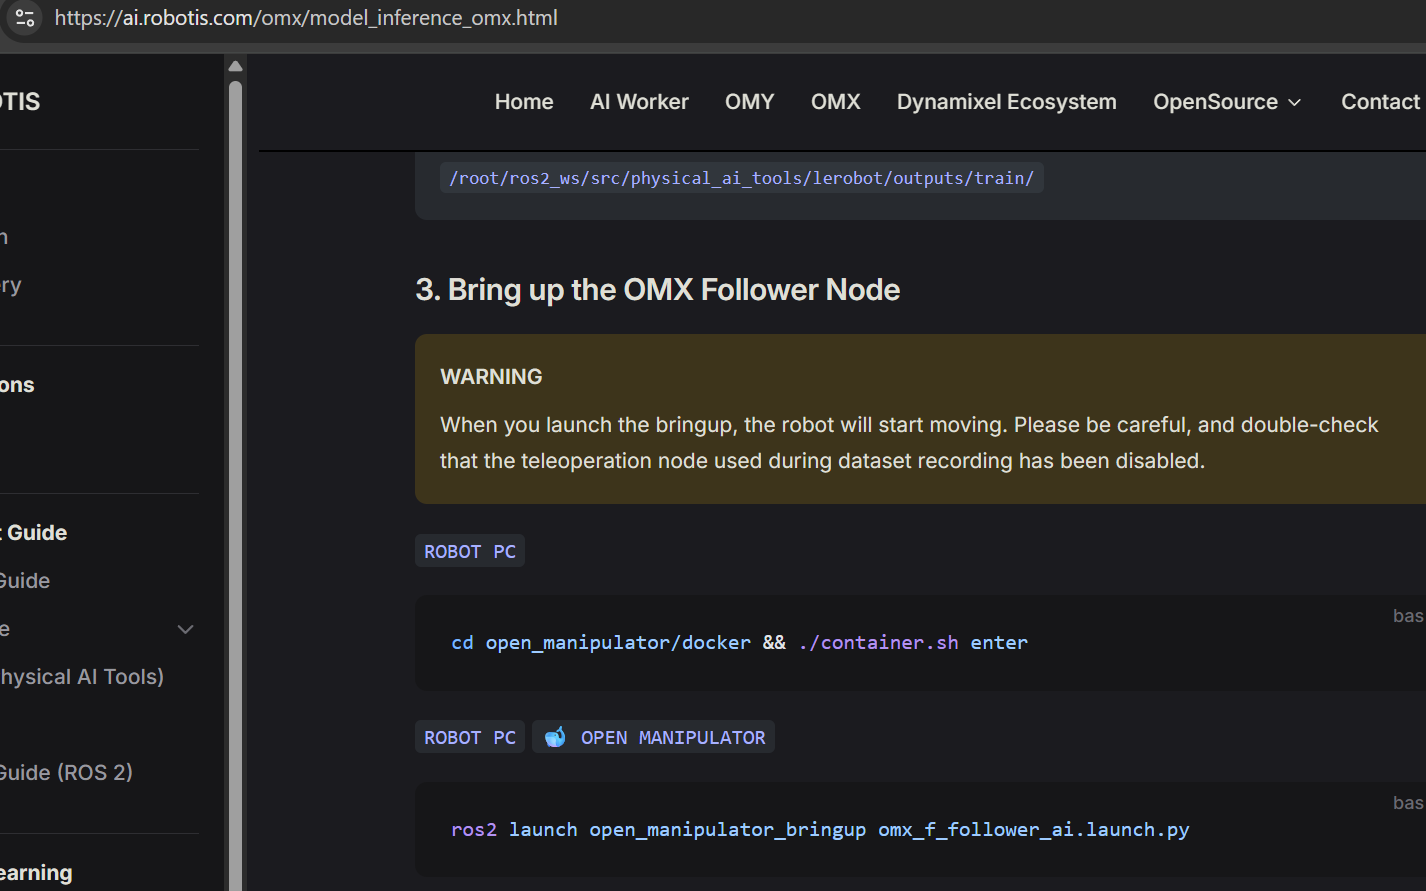Viewport: 1426px width, 891px height.
Task: Click the sidebar scrollbar up arrow
Action: 236,67
